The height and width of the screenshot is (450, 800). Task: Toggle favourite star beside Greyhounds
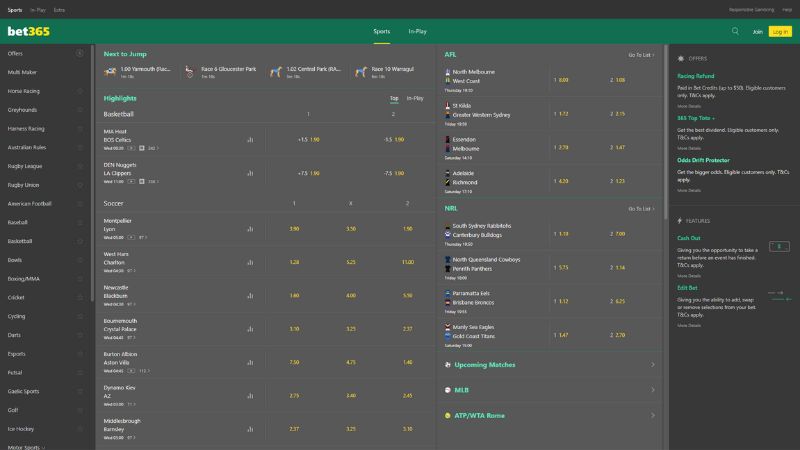[x=80, y=110]
